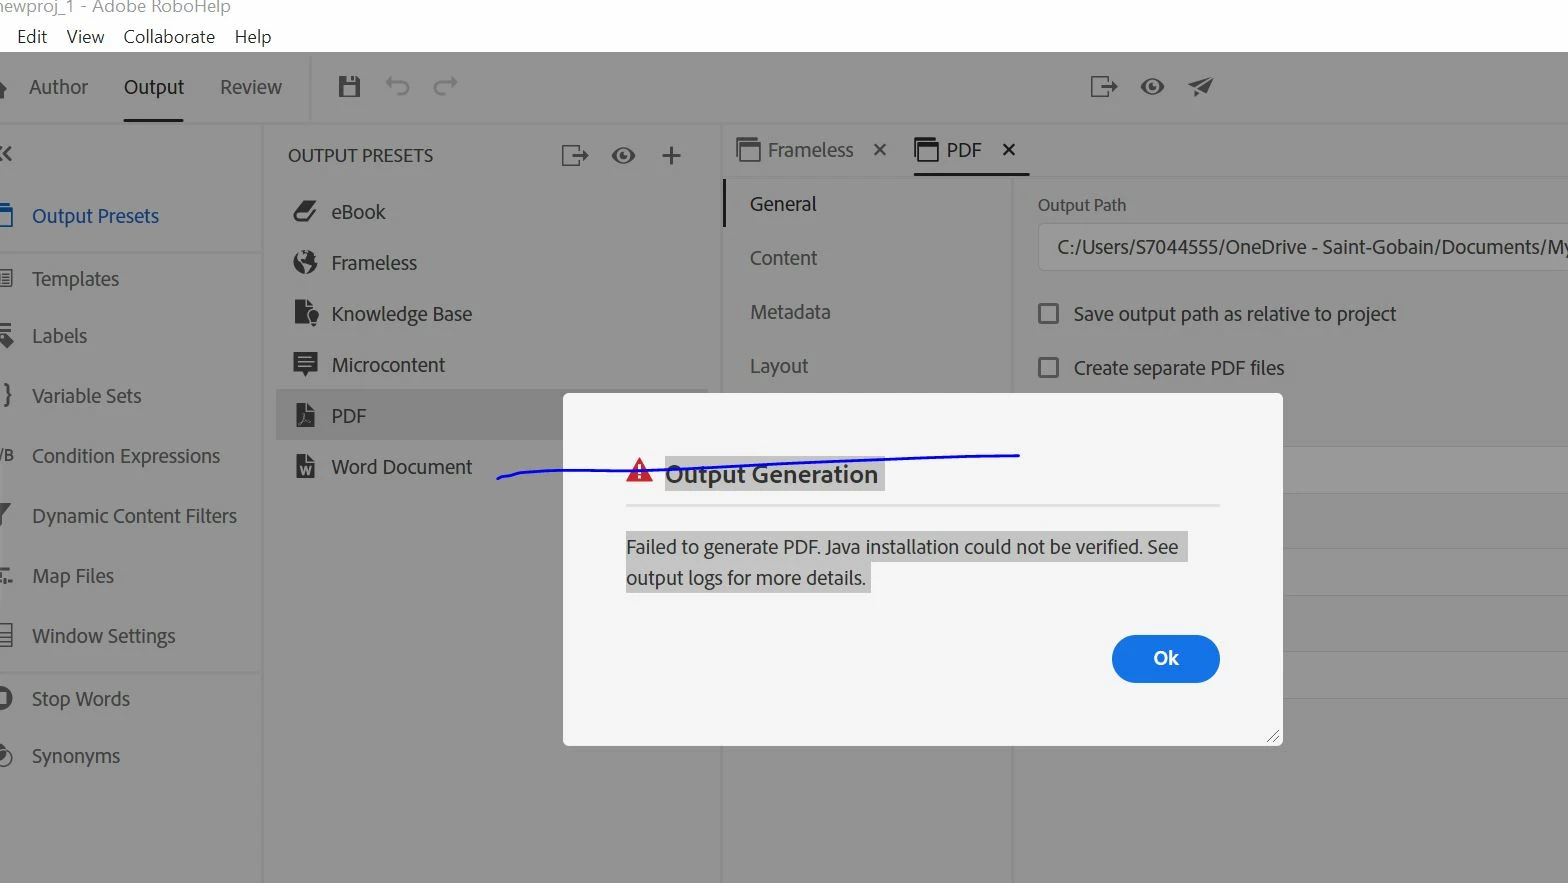Close the Frameless tab

coord(880,149)
